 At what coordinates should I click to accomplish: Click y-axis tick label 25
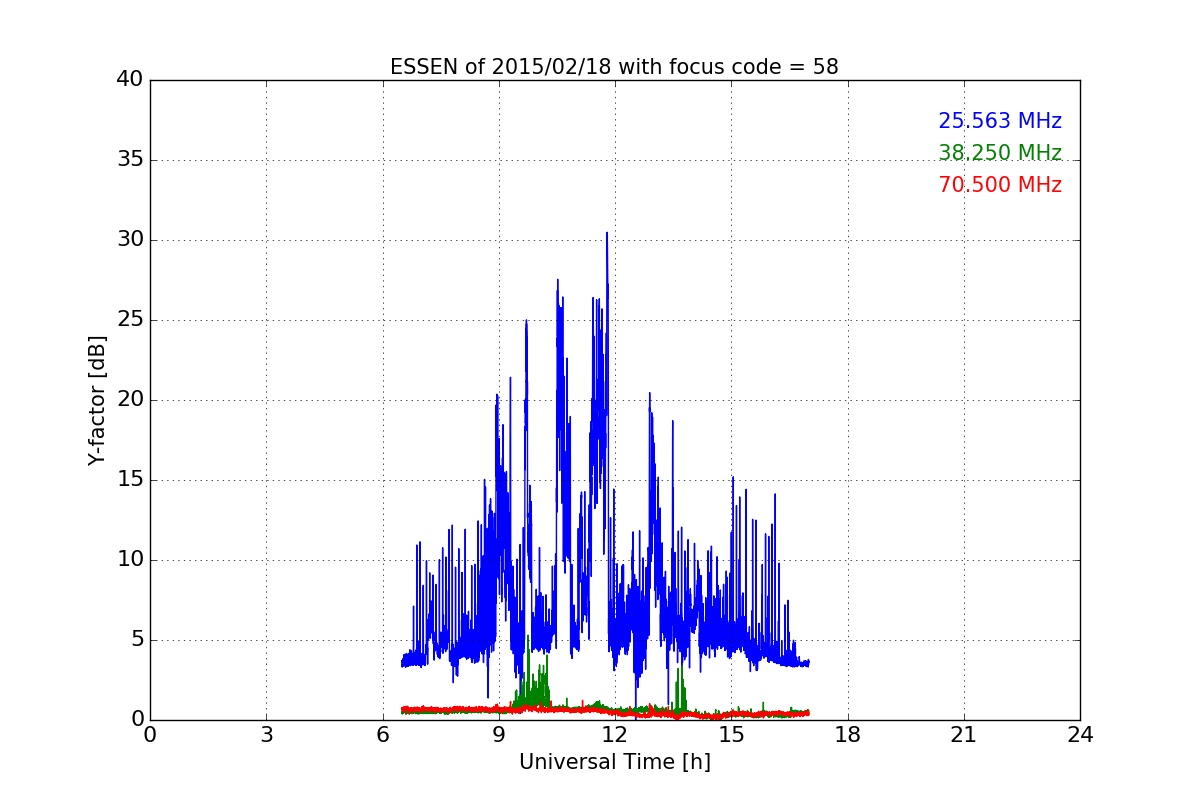click(130, 319)
